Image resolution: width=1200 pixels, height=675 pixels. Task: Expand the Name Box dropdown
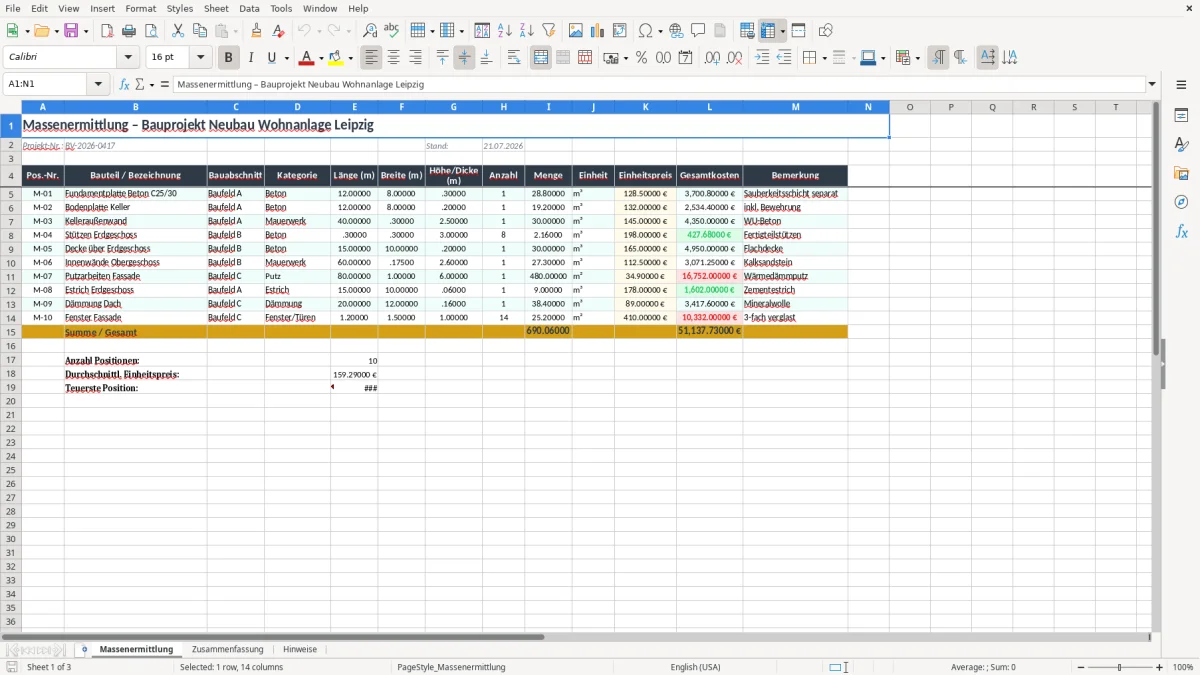click(98, 84)
